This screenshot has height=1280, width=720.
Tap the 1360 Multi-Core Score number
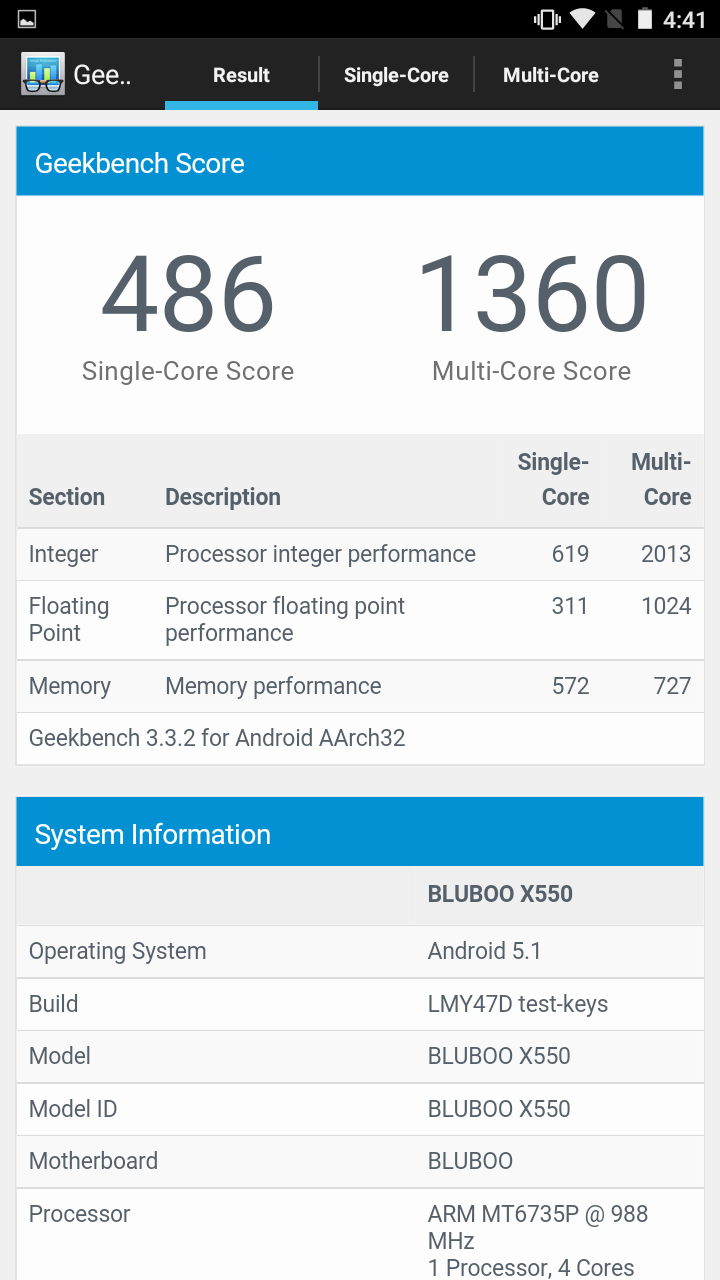[x=531, y=295]
